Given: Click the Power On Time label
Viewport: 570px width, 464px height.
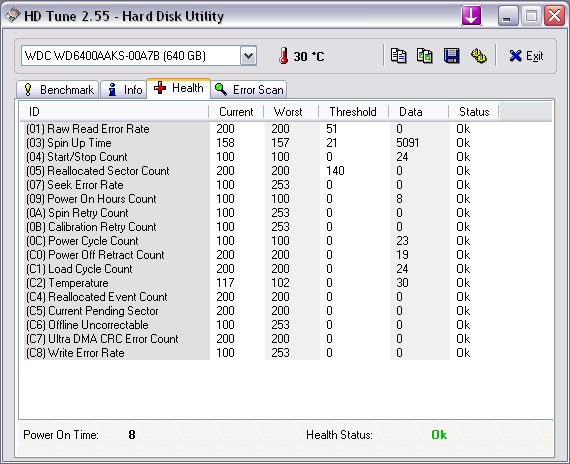Looking at the screenshot, I should click(61, 435).
